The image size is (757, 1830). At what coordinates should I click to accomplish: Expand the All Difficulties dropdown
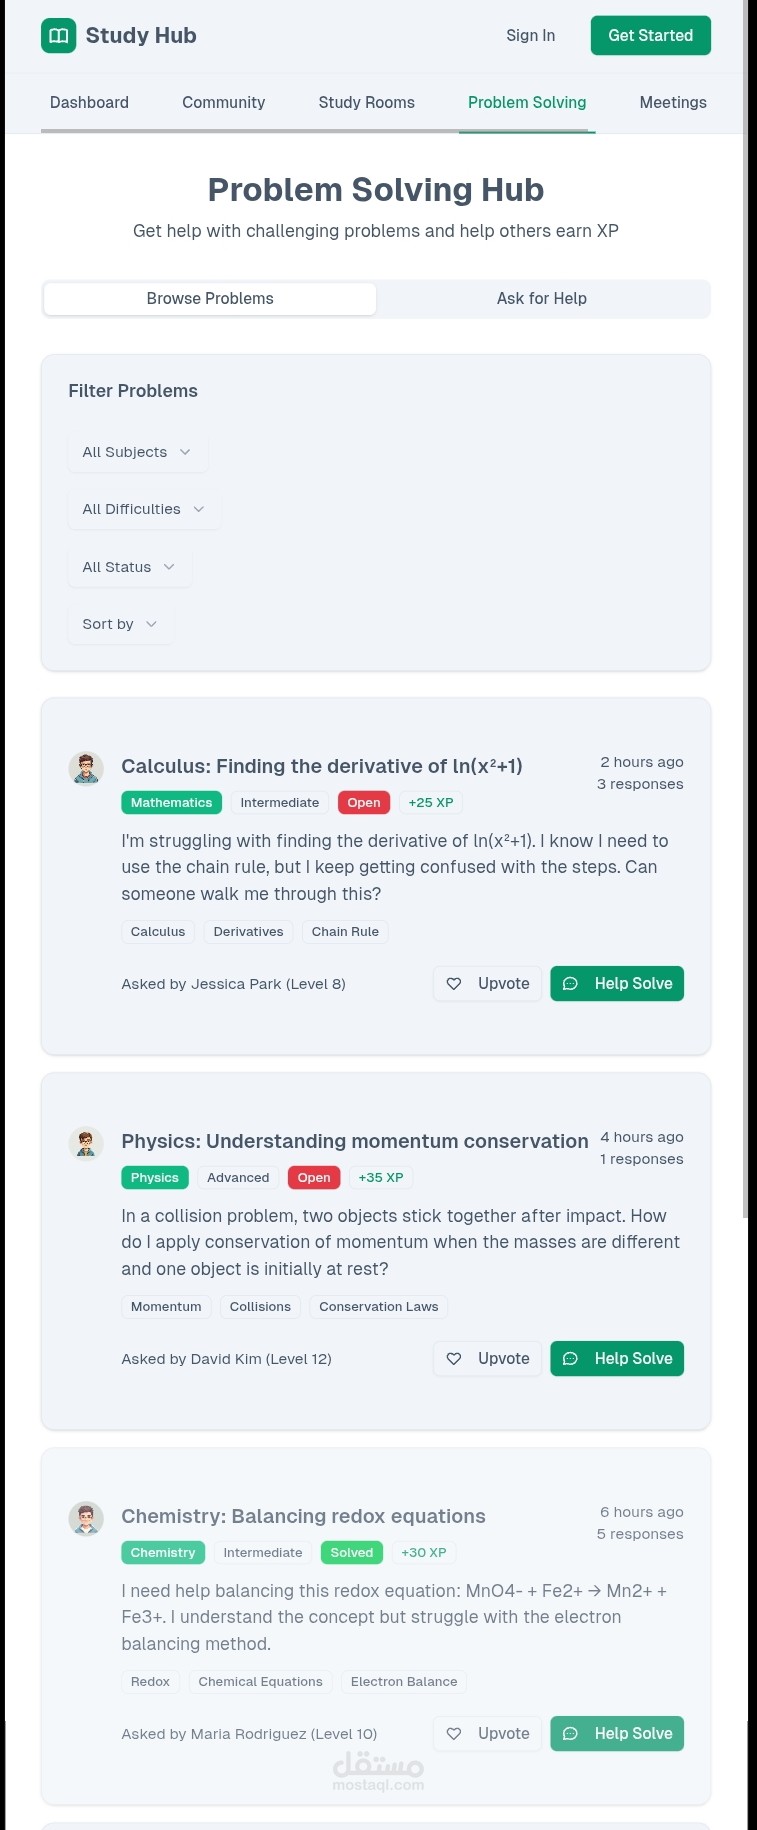pyautogui.click(x=143, y=509)
